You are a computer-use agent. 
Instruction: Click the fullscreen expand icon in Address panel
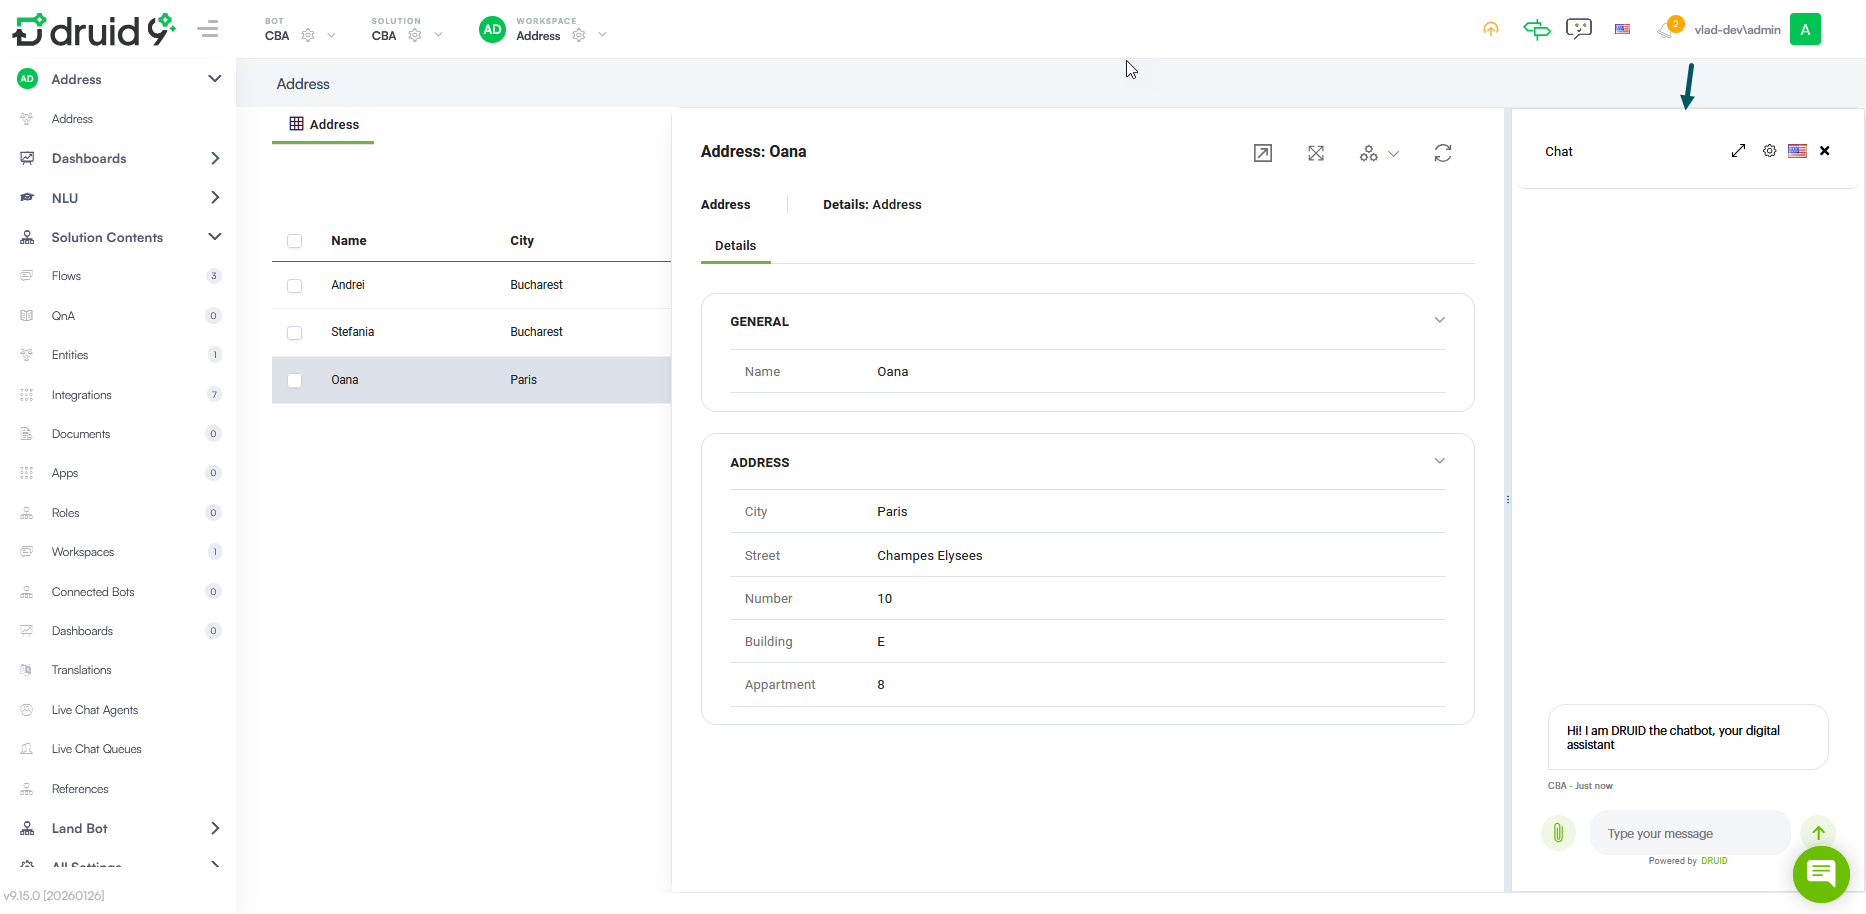click(1316, 153)
